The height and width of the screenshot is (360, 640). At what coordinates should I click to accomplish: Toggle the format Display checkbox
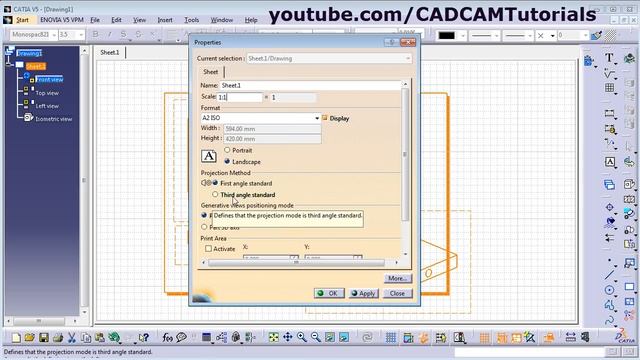click(x=325, y=118)
